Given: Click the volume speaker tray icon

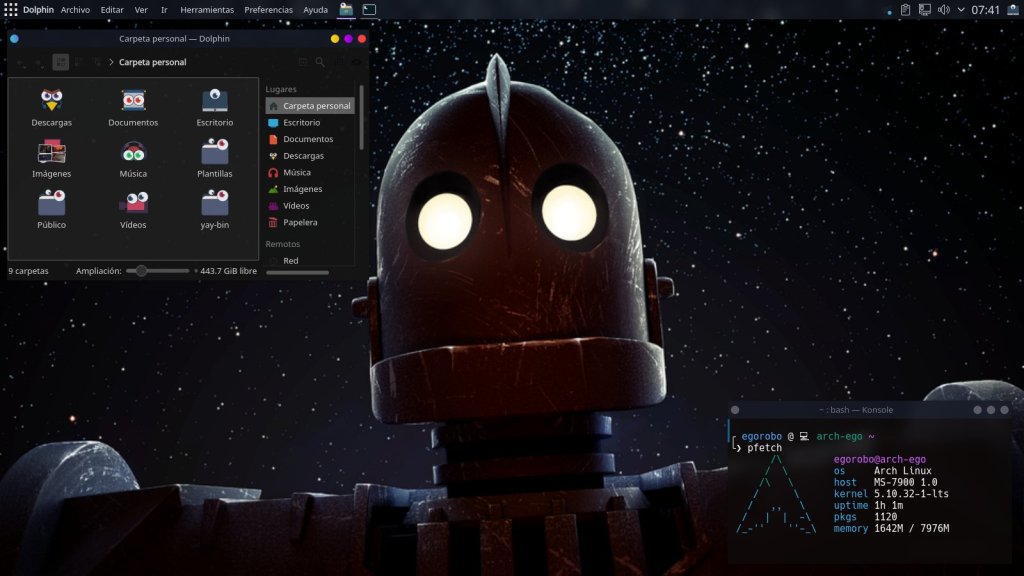Looking at the screenshot, I should pos(943,10).
